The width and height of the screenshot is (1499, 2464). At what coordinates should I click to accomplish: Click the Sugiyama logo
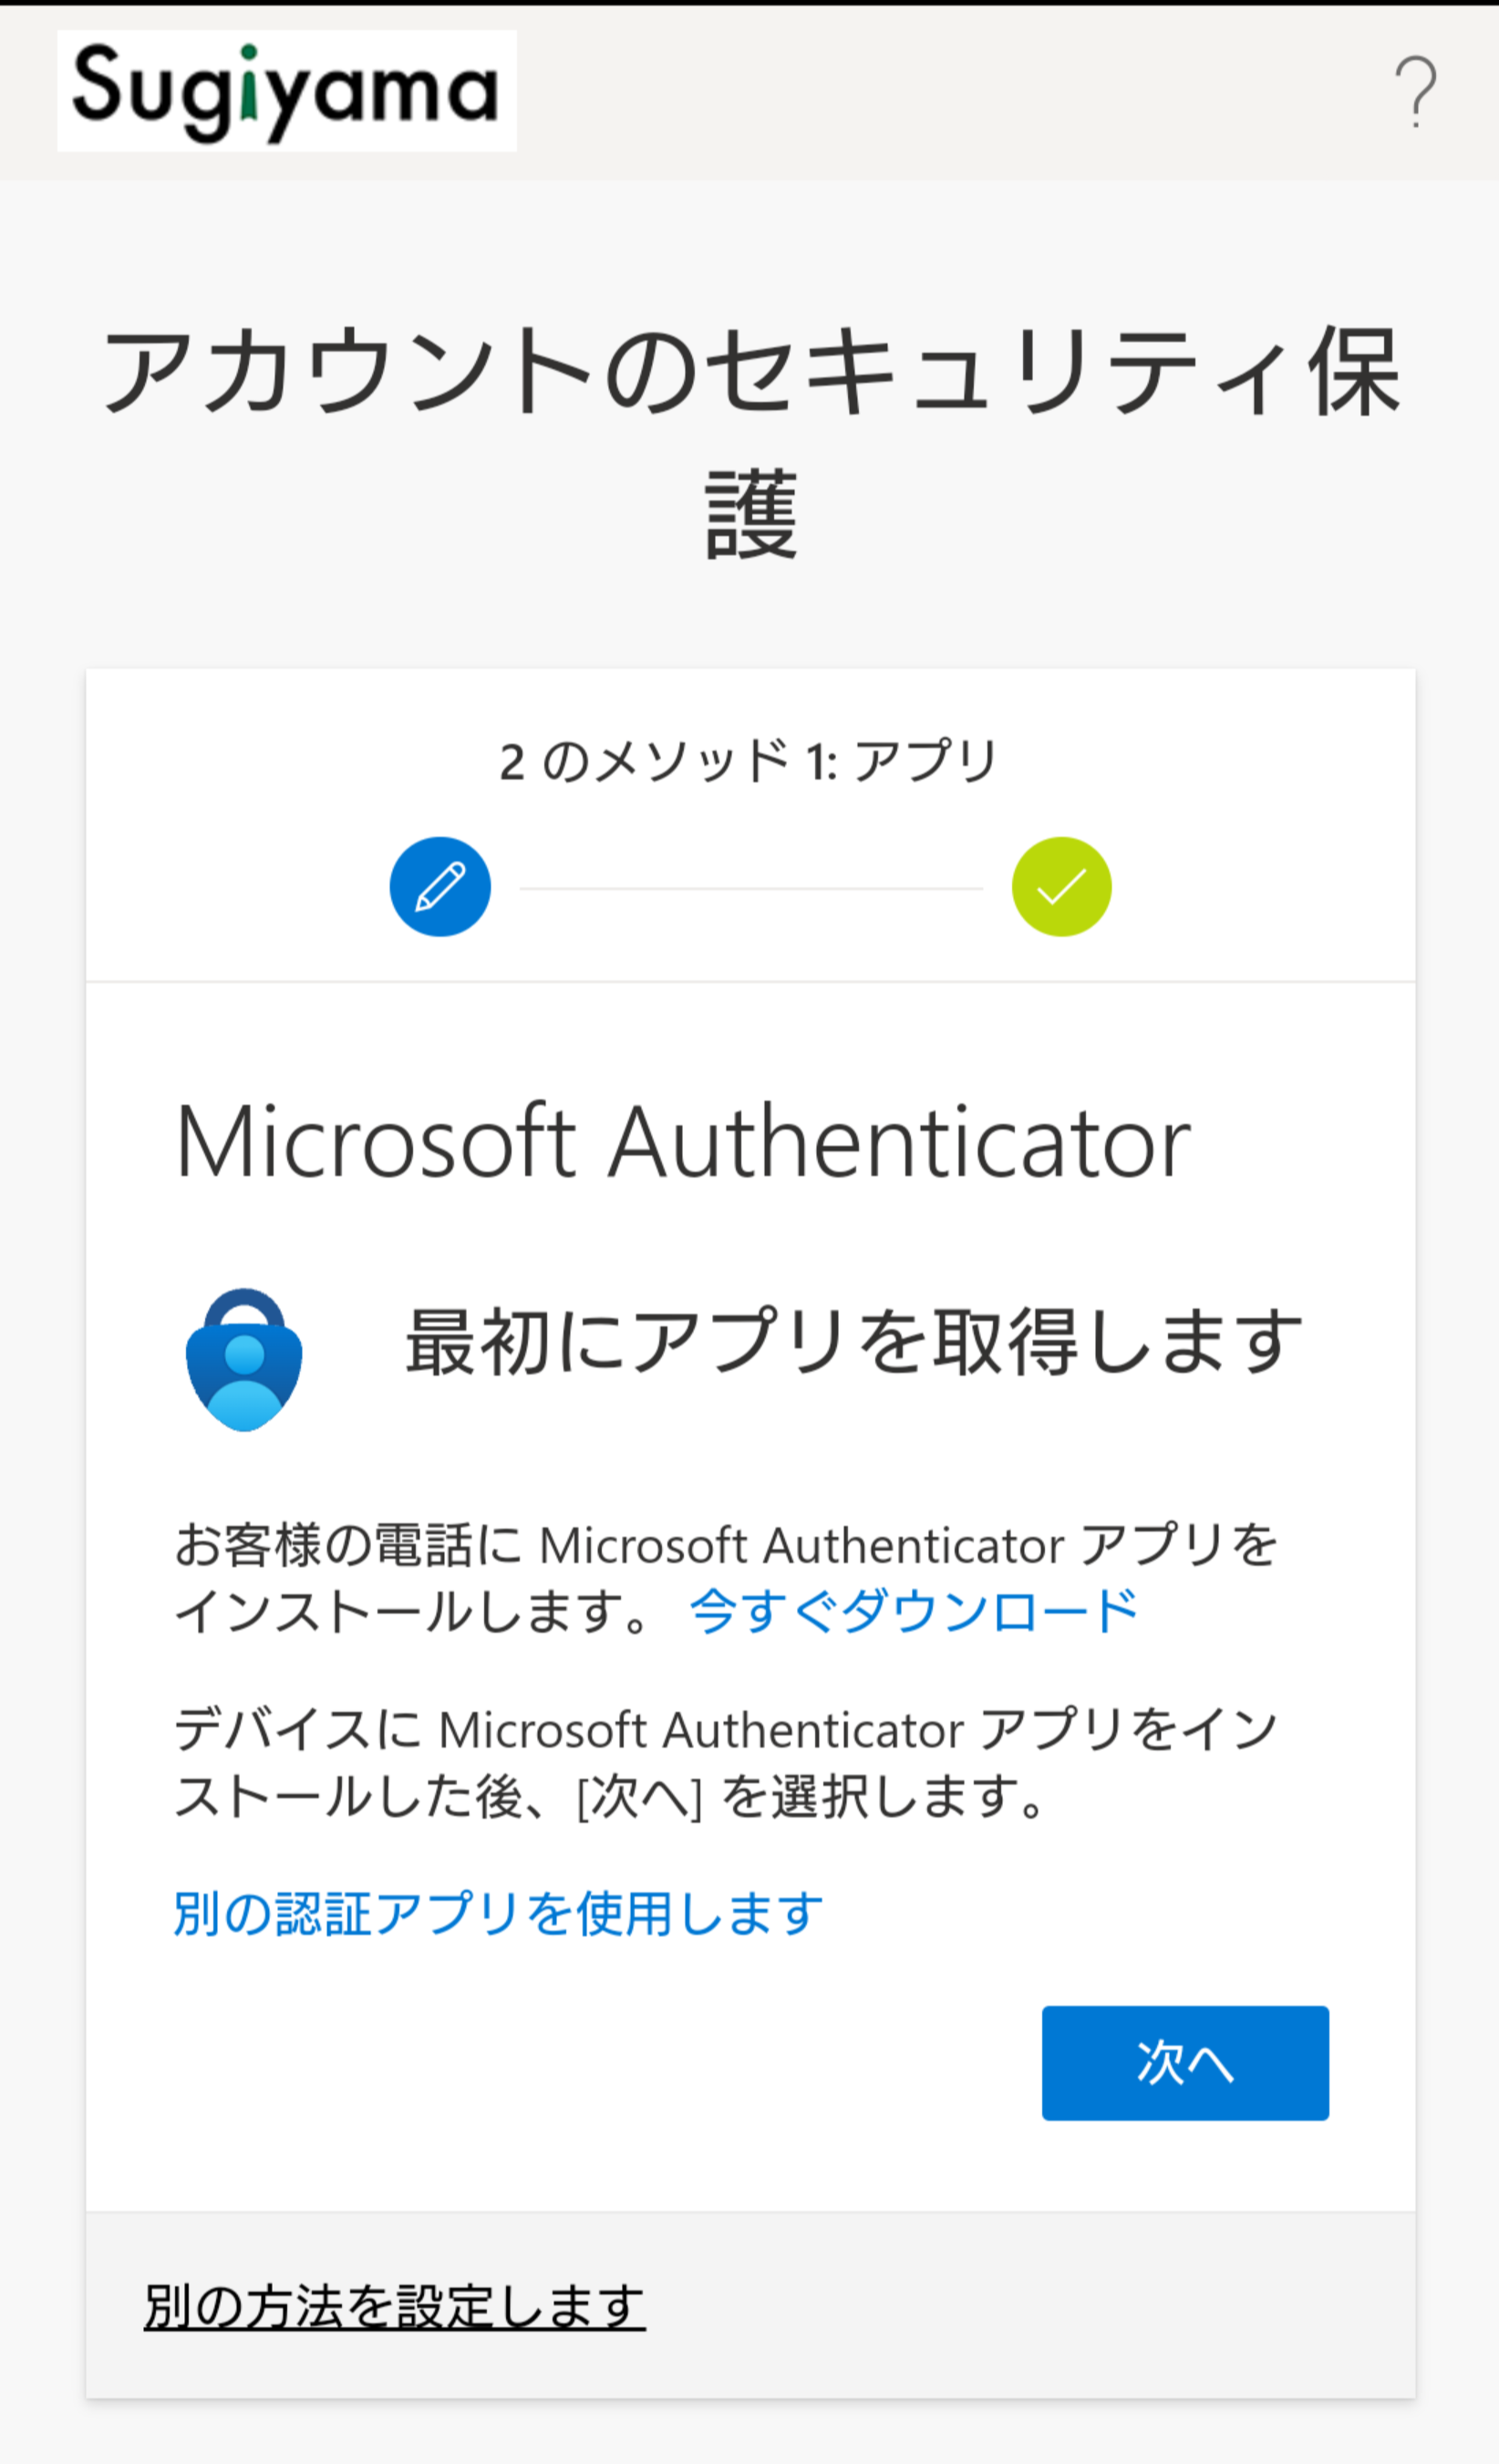pyautogui.click(x=286, y=91)
